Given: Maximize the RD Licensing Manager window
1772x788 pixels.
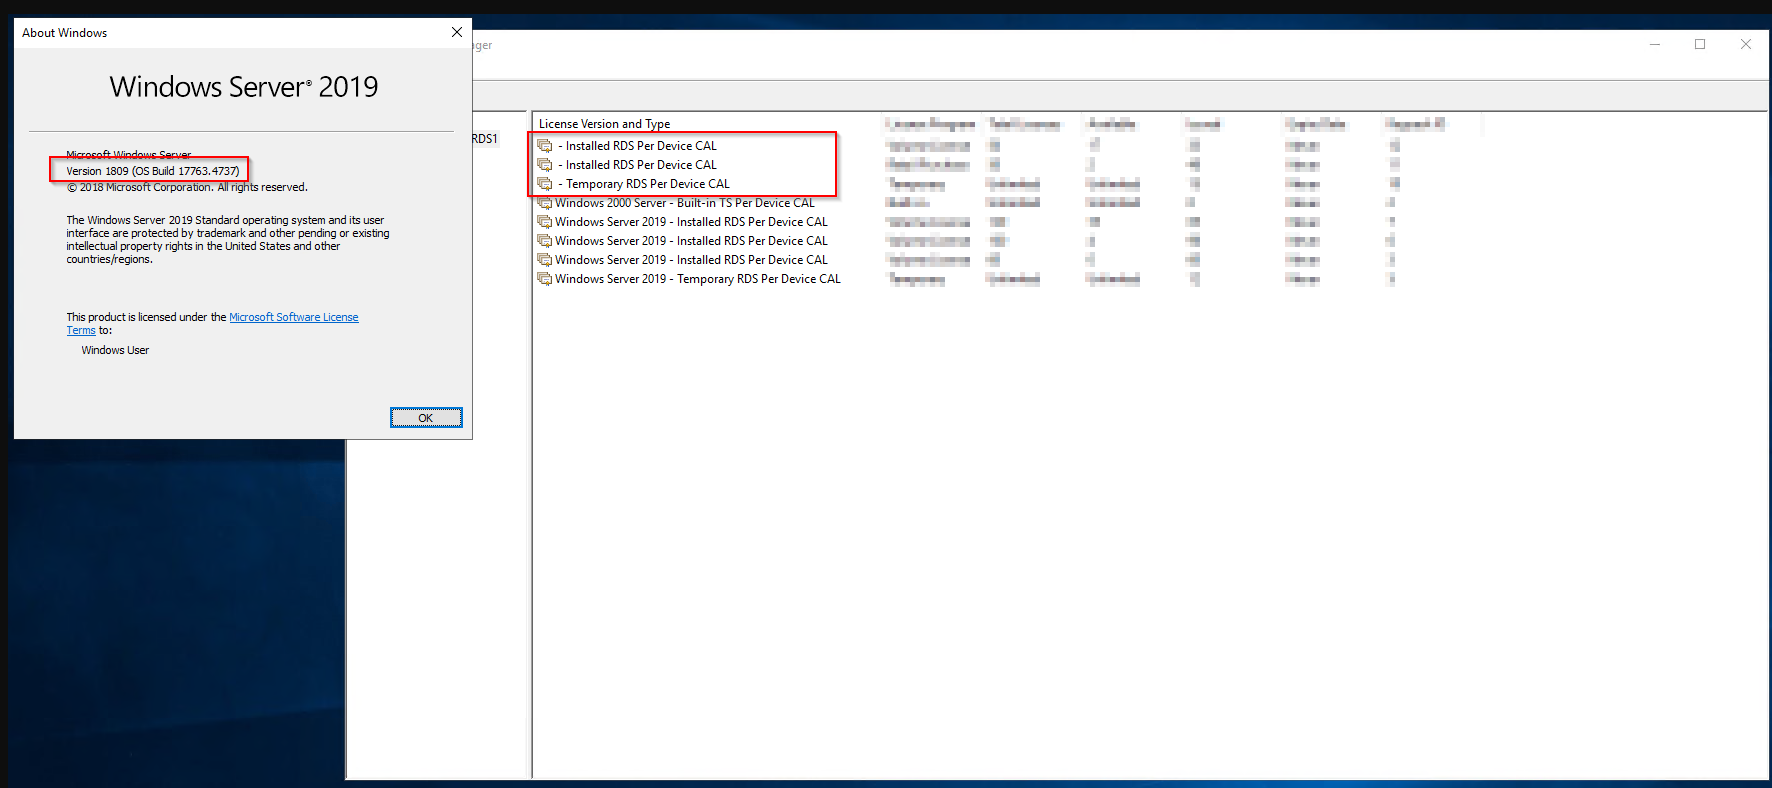Looking at the screenshot, I should [x=1700, y=44].
